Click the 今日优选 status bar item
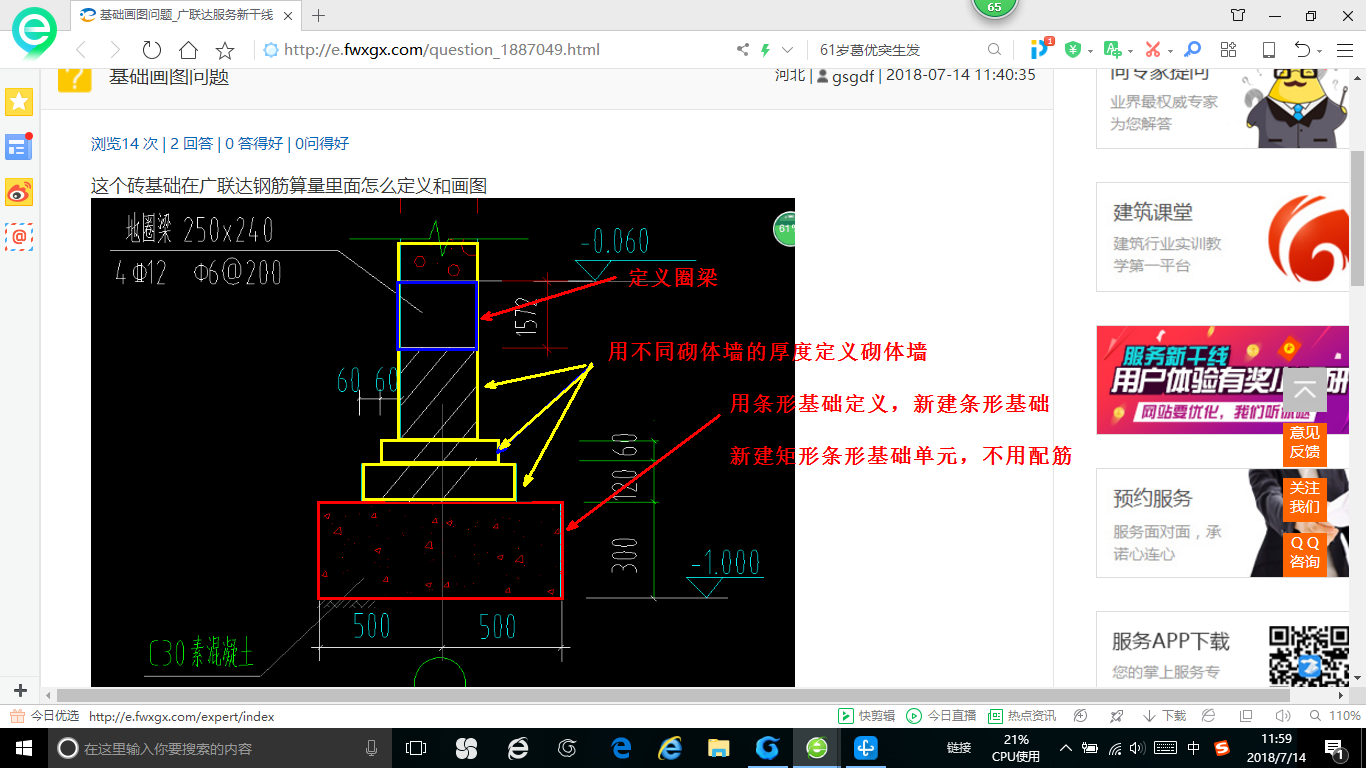The width and height of the screenshot is (1366, 768). coord(44,716)
